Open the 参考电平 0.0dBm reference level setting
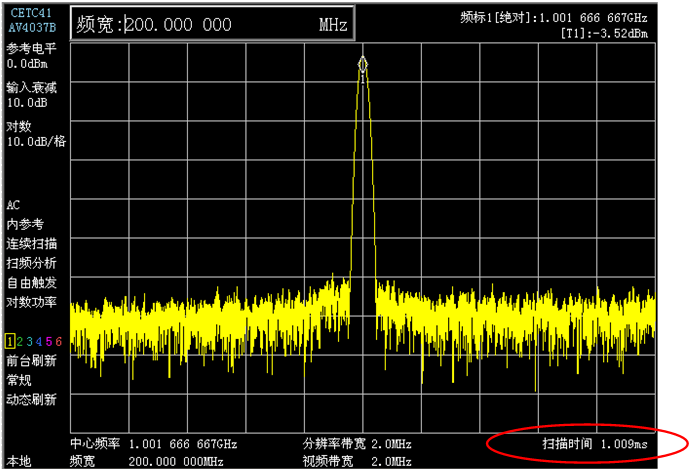This screenshot has width=692, height=471. click(31, 56)
